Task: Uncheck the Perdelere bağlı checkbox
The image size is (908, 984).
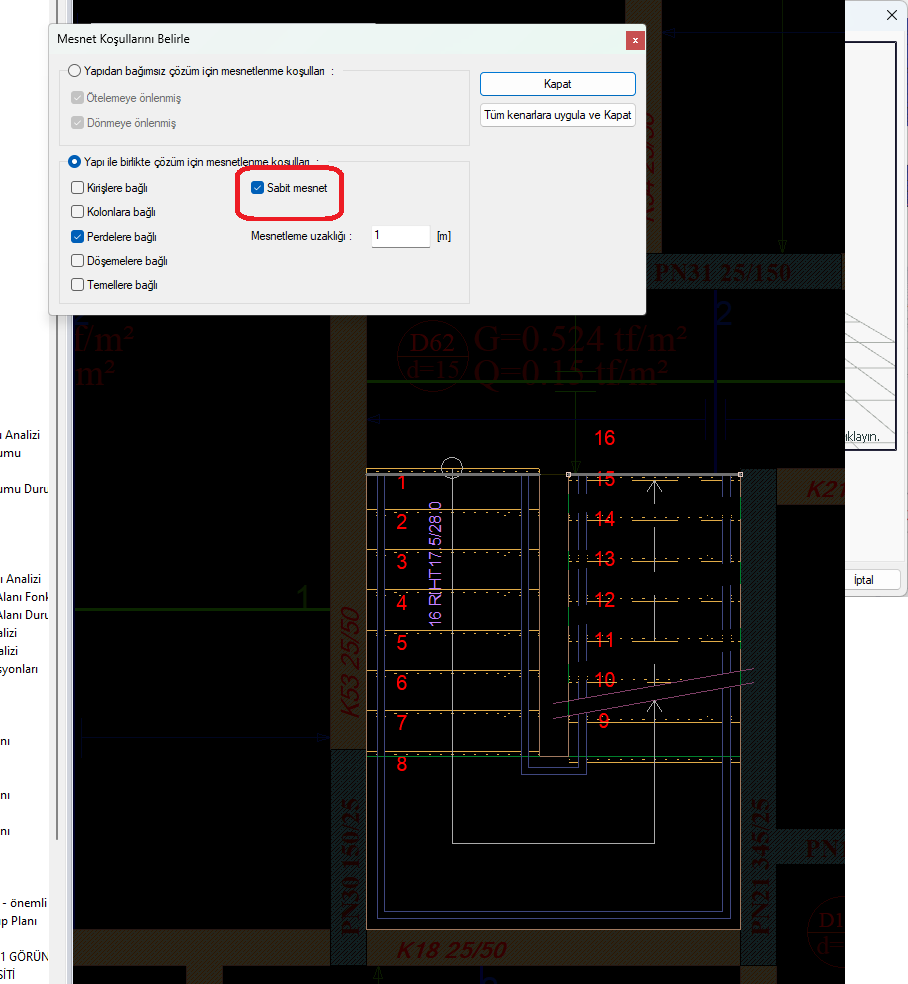Action: coord(78,237)
